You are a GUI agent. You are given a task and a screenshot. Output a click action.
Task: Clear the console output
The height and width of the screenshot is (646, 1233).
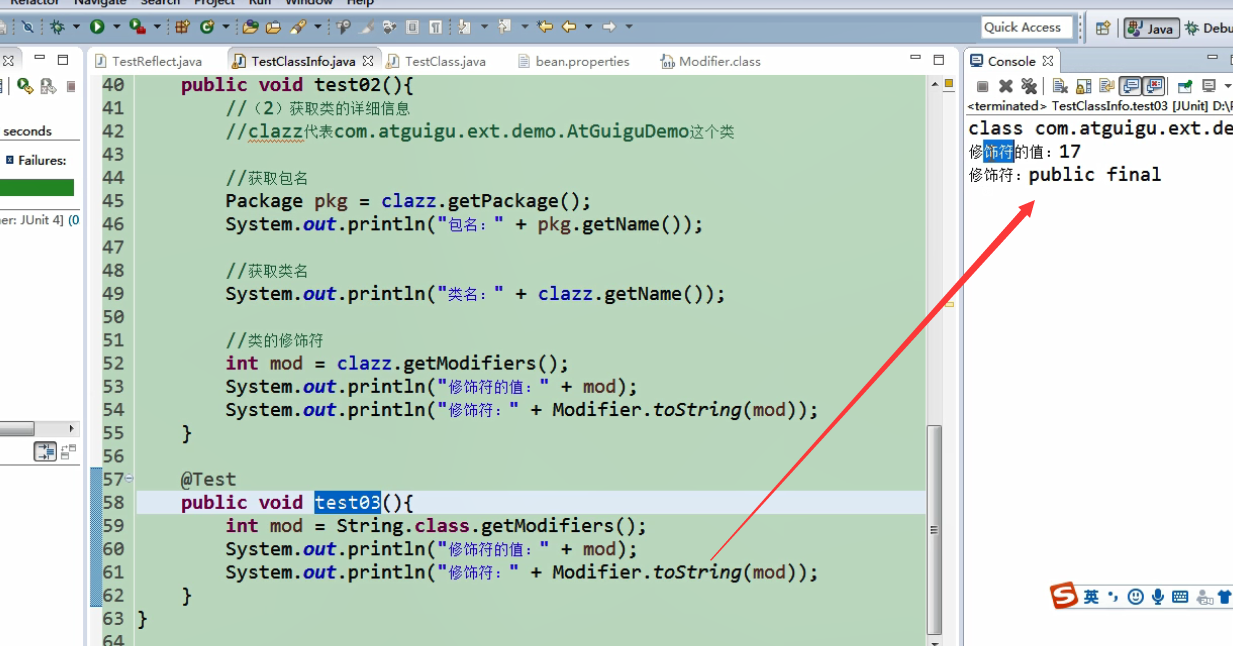click(x=1060, y=86)
